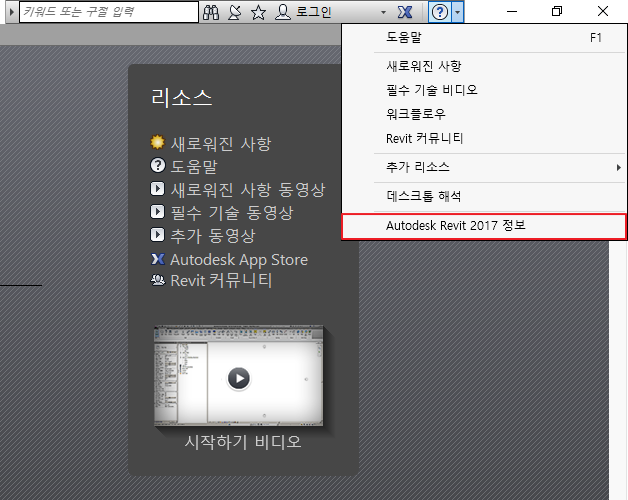Click the question mark icon beside 도움말

pyautogui.click(x=157, y=165)
